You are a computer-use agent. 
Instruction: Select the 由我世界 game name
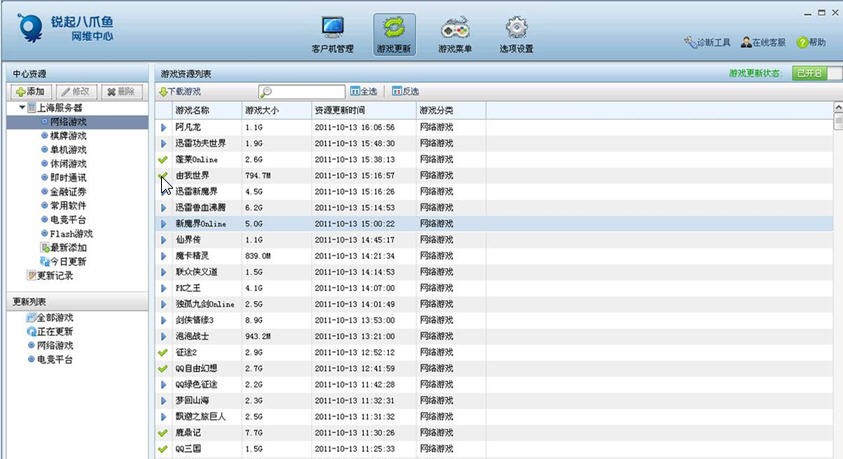pyautogui.click(x=192, y=176)
